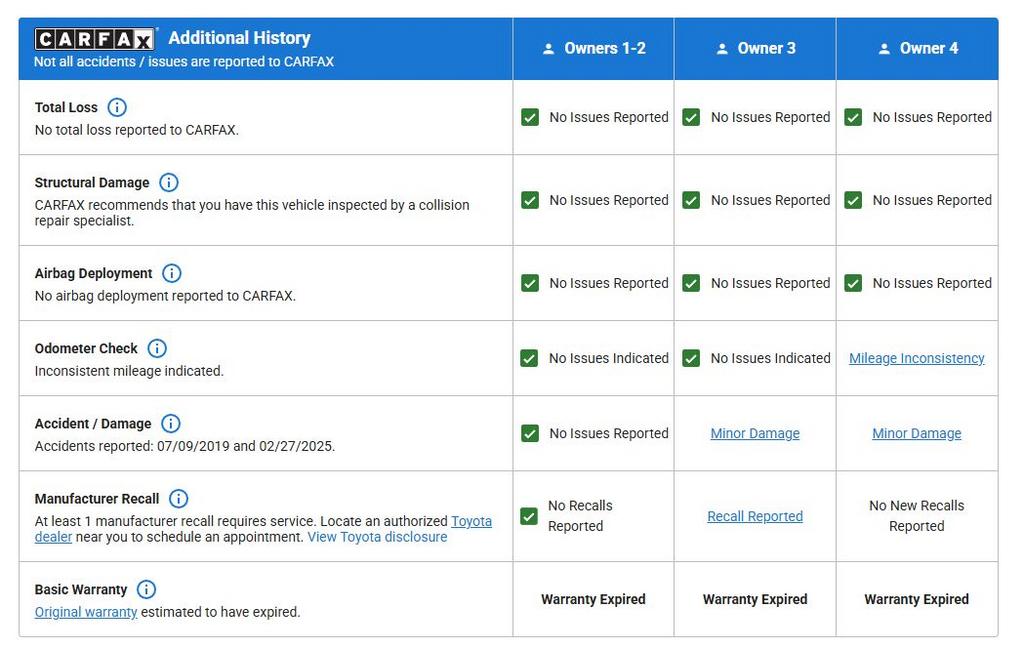The image size is (1024, 648).
Task: Click the Airbag Deployment info icon
Action: click(x=172, y=273)
